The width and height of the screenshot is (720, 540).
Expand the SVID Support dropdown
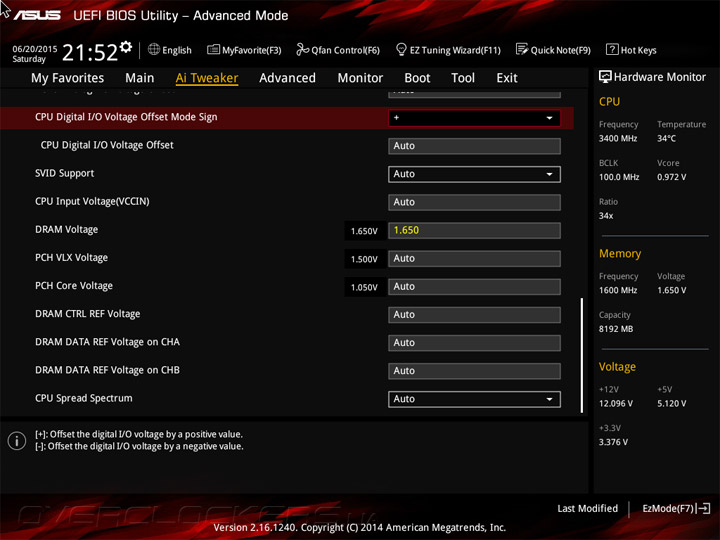click(x=474, y=174)
